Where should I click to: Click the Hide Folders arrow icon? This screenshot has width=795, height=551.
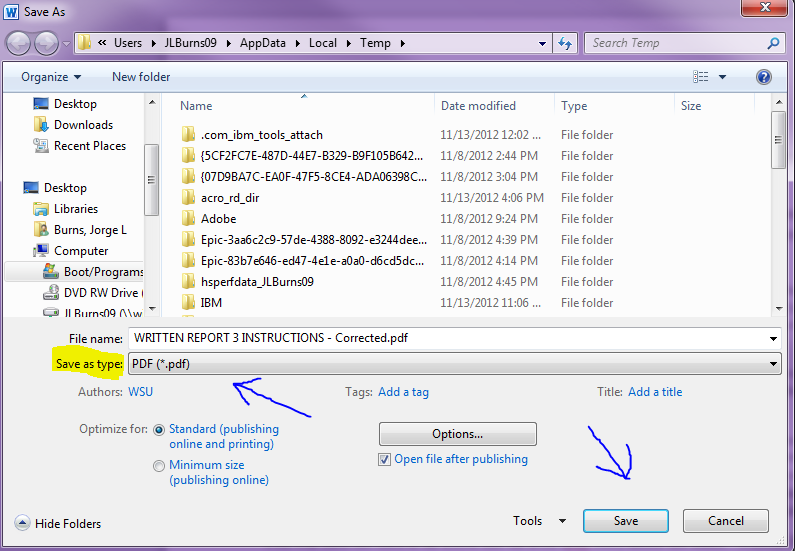22,523
